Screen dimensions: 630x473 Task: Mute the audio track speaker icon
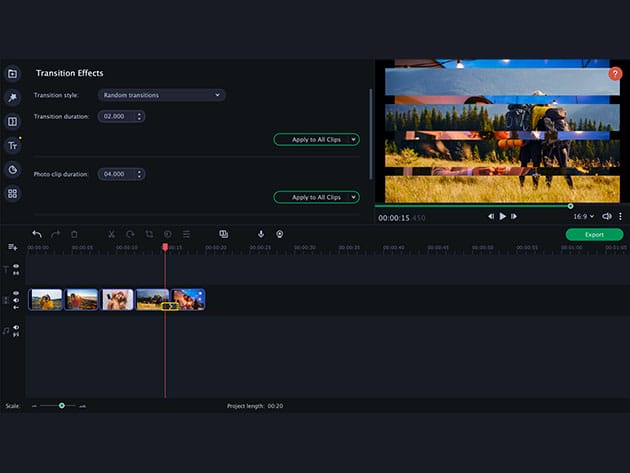click(x=16, y=327)
